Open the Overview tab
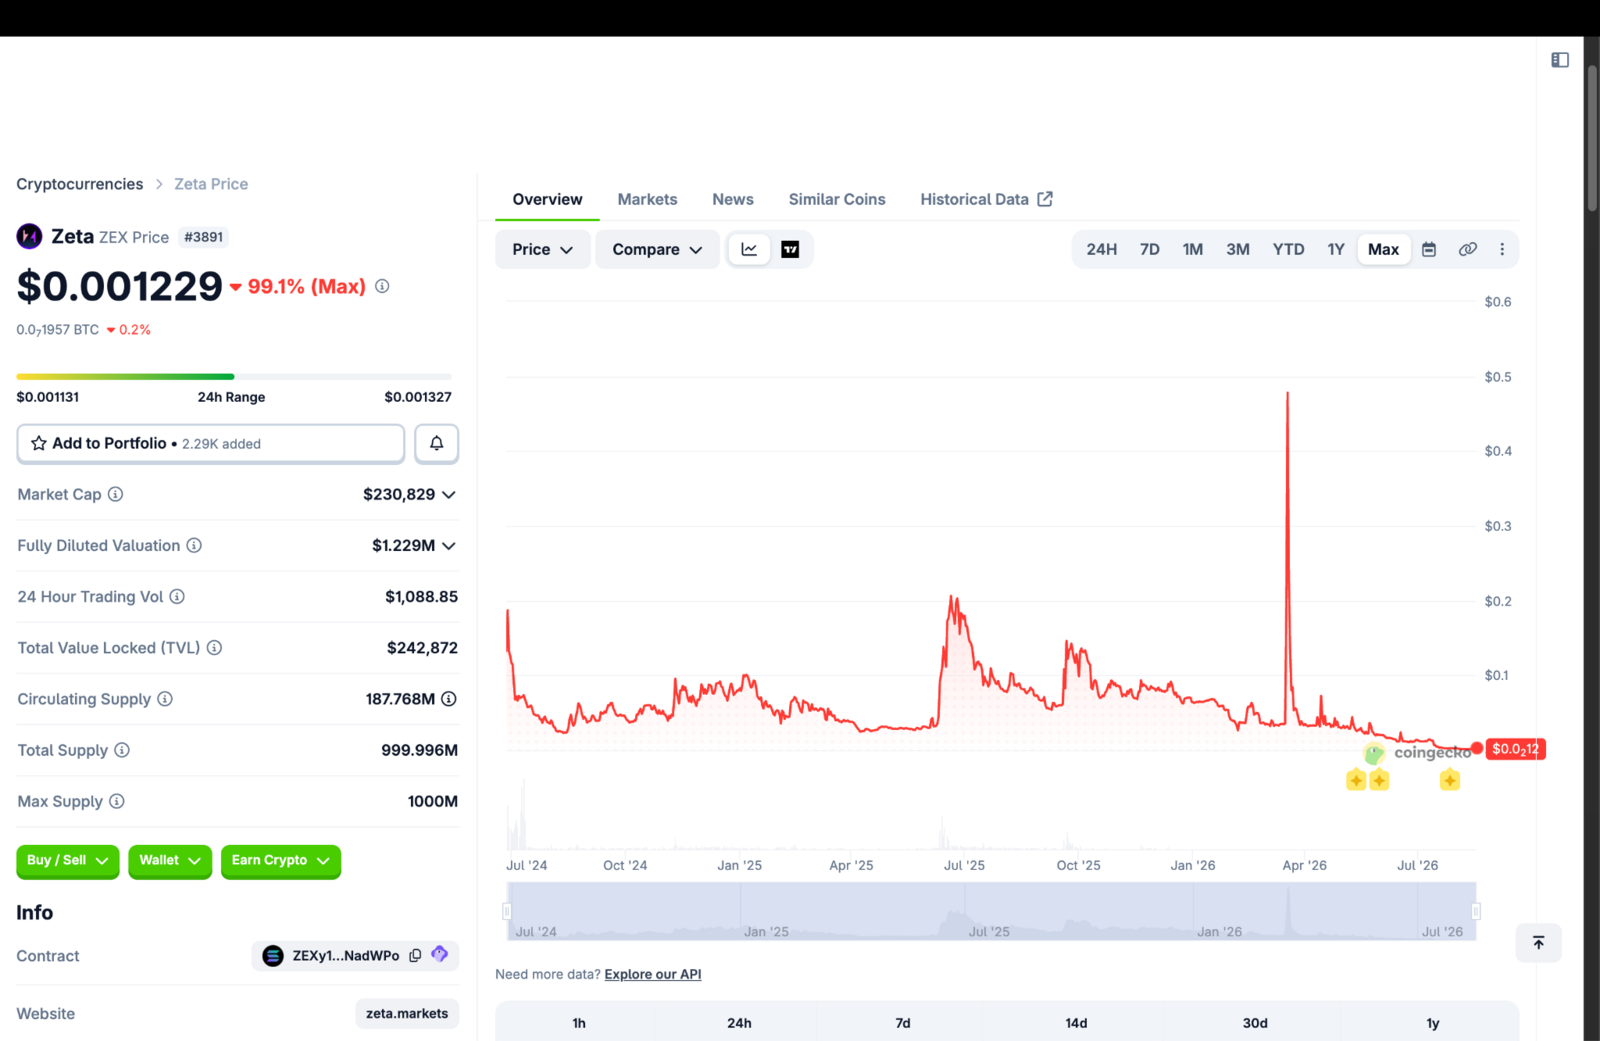 (547, 199)
